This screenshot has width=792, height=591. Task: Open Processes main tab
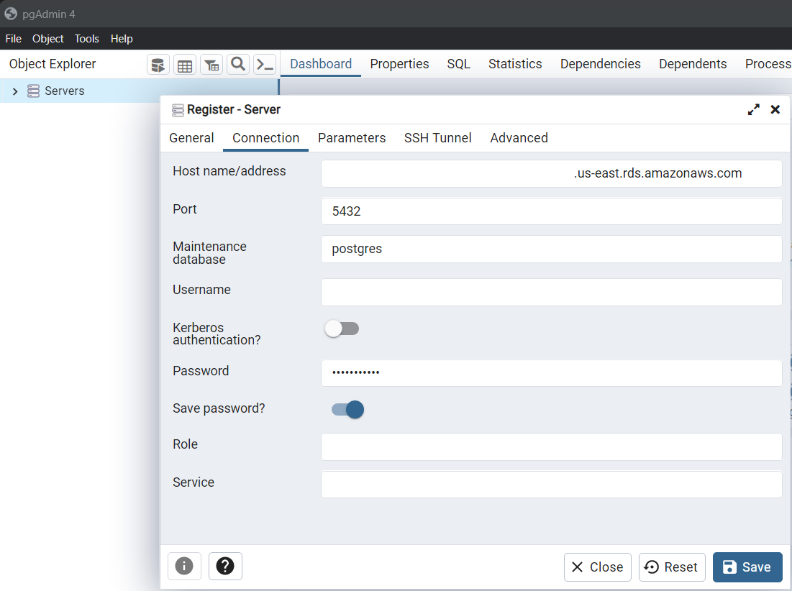[768, 64]
